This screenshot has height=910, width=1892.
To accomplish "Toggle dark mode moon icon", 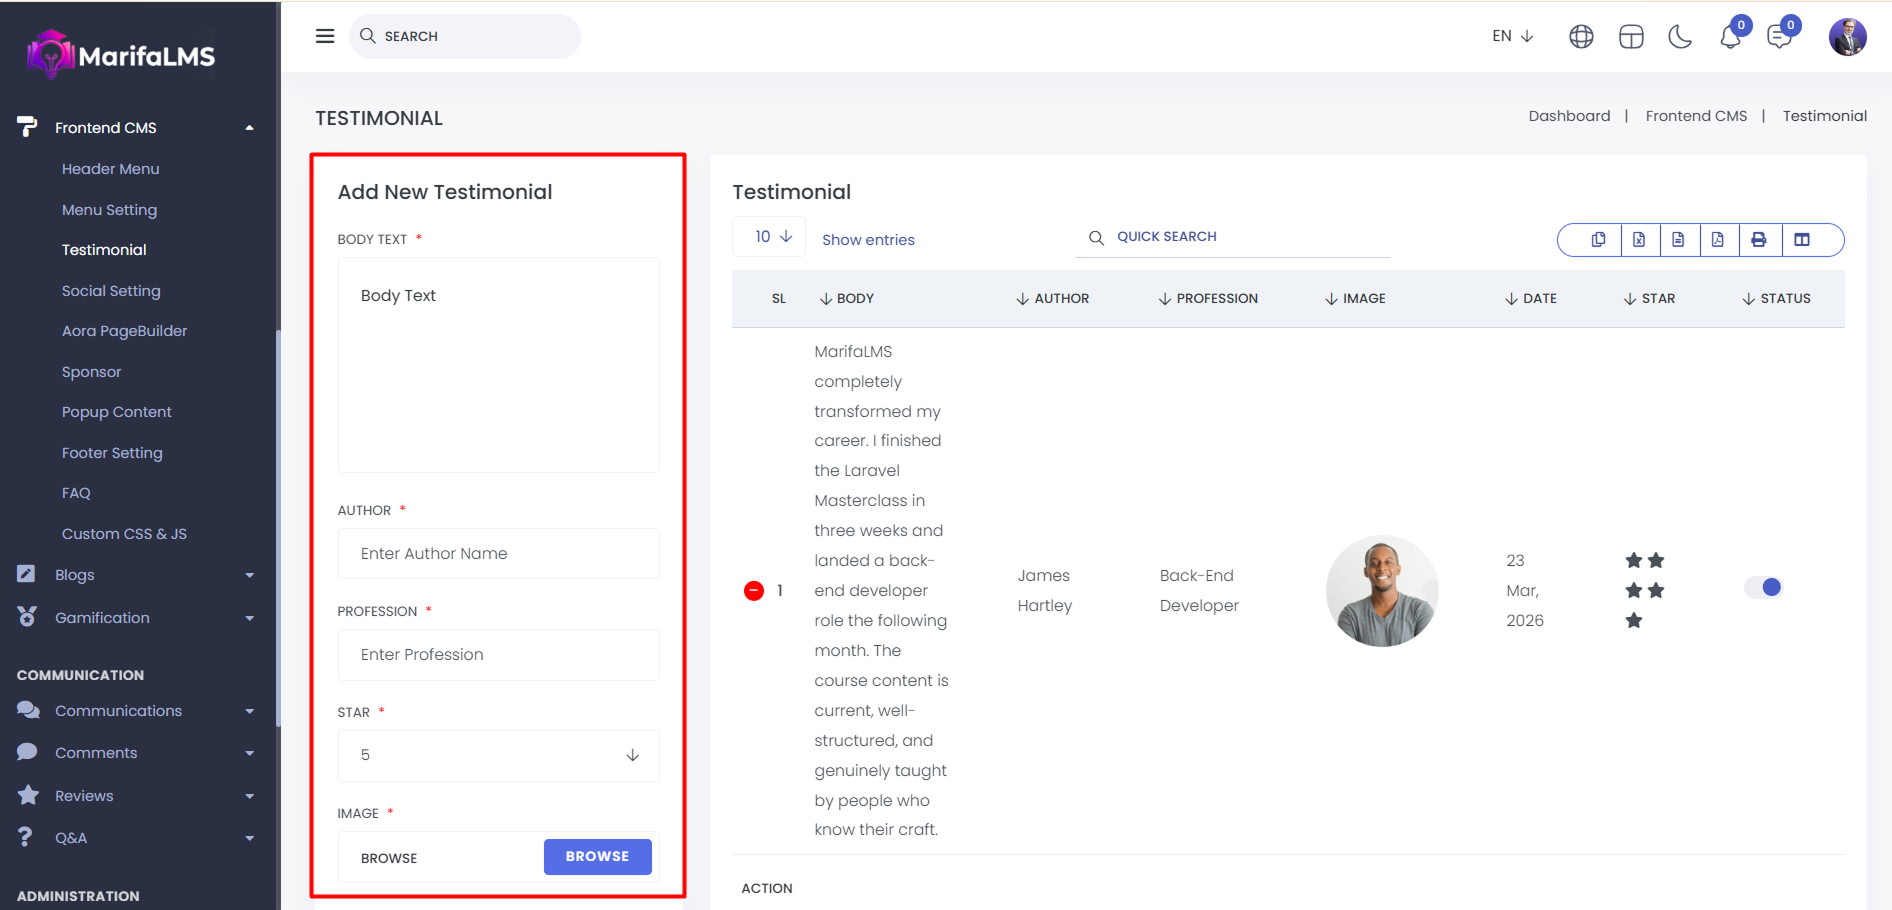I will click(x=1680, y=37).
